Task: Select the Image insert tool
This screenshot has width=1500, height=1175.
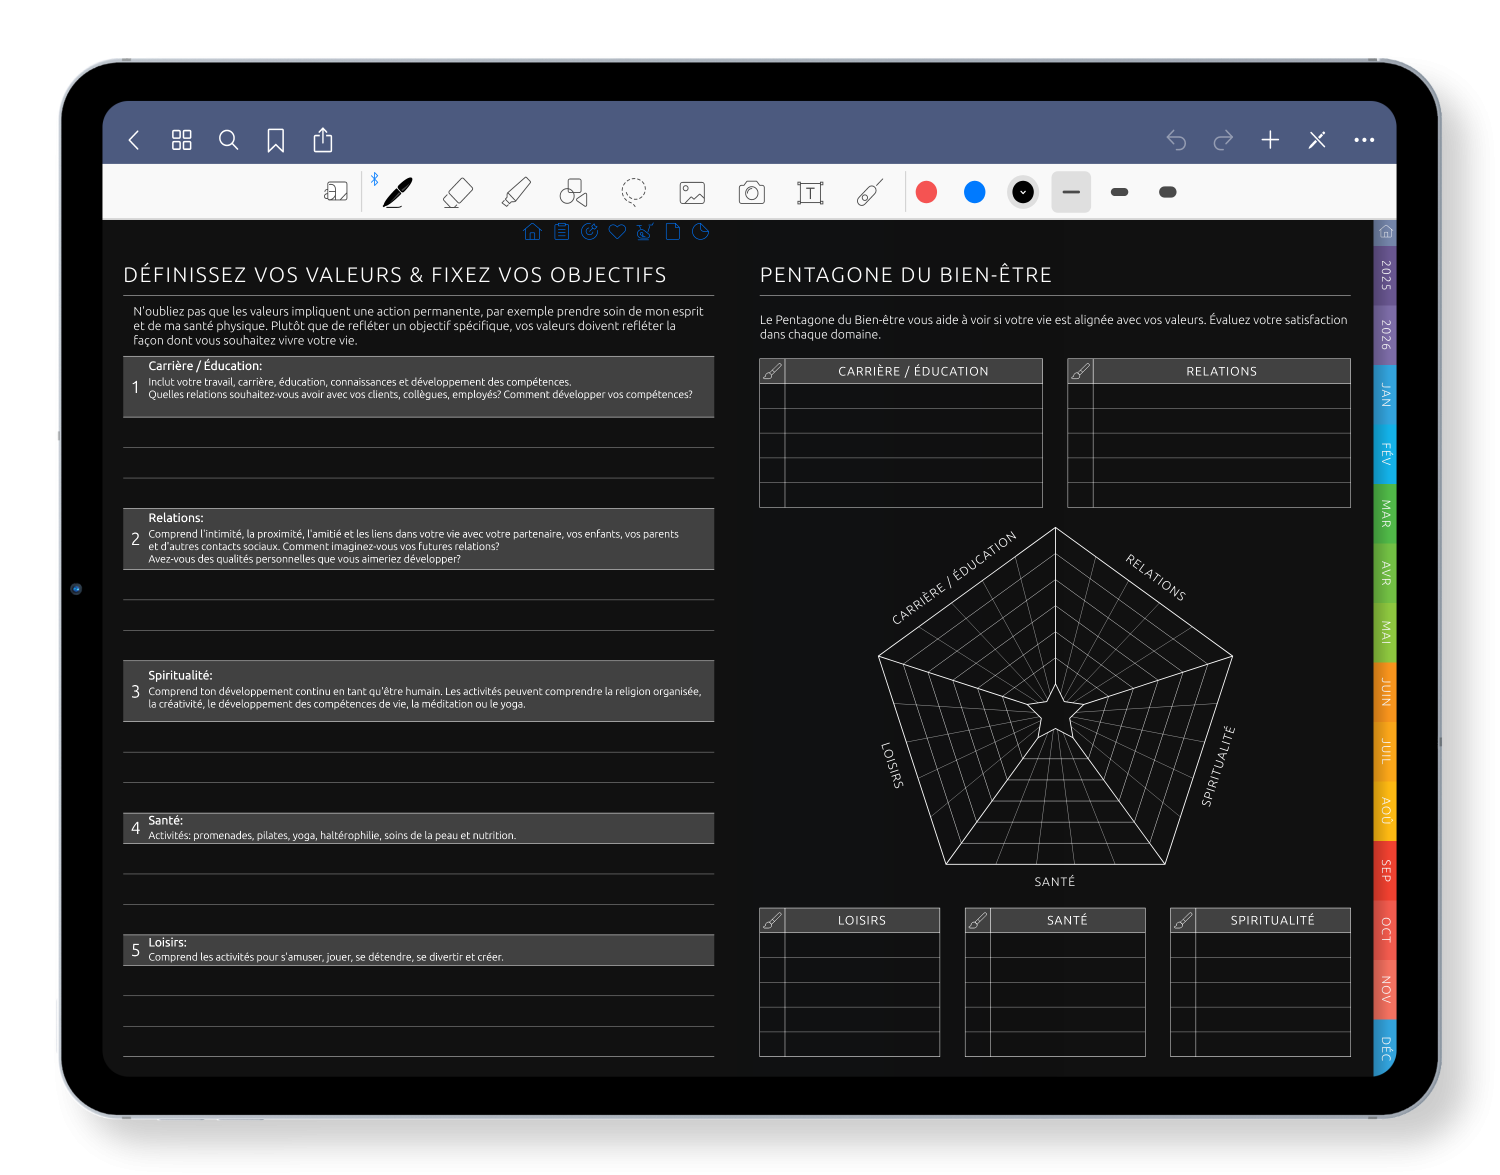Action: click(x=692, y=192)
